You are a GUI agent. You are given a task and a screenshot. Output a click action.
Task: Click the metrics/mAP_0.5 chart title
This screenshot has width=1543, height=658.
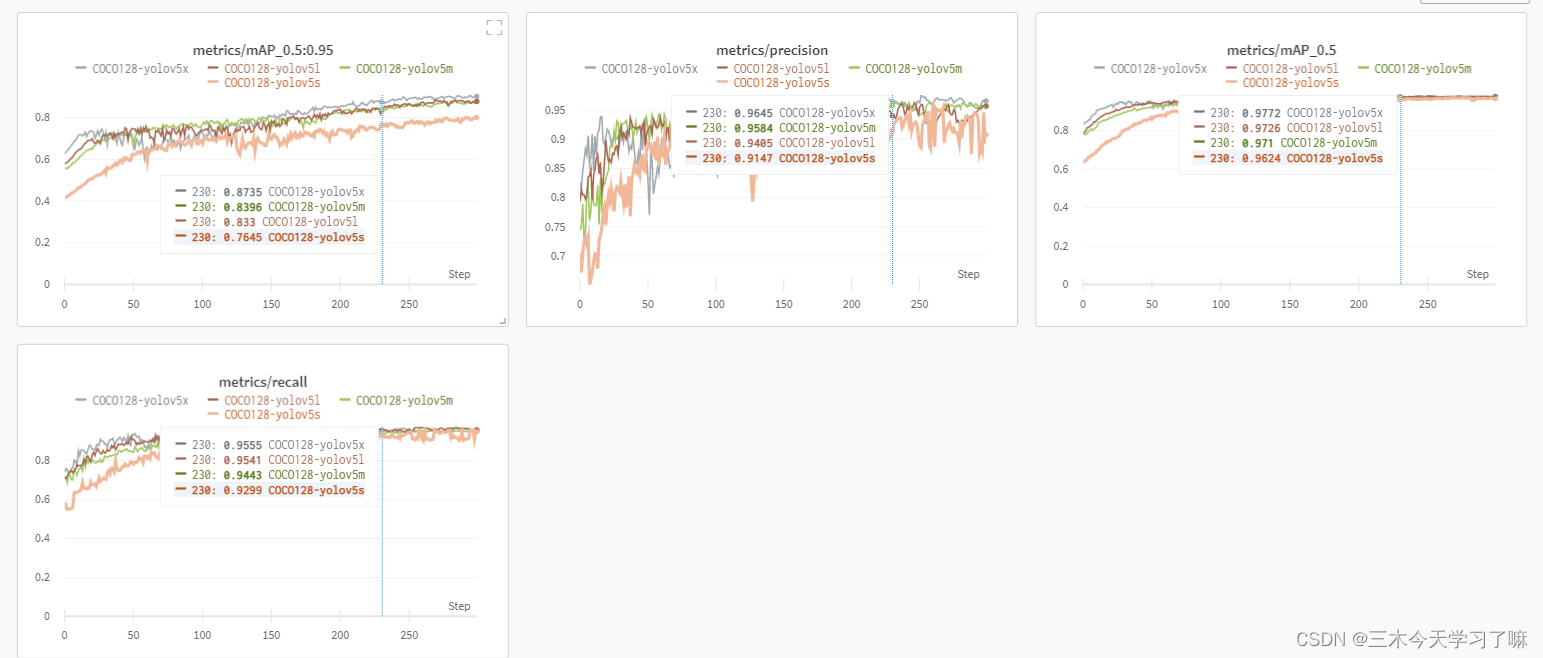point(1281,50)
